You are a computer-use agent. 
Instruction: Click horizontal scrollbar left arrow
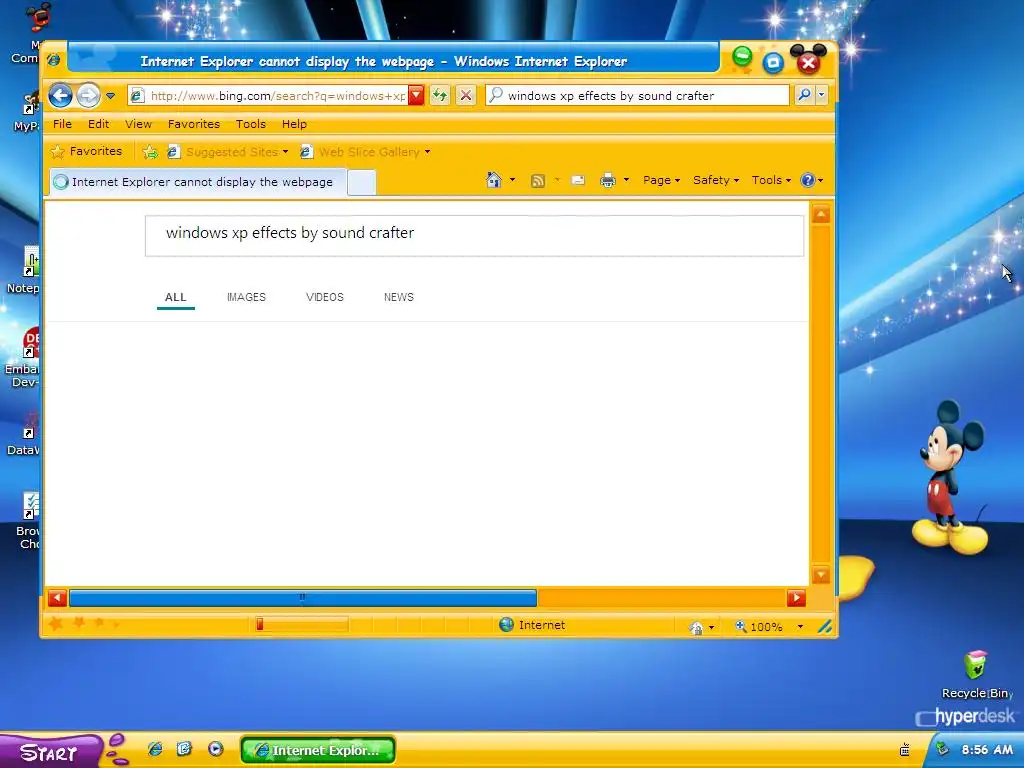[x=57, y=598]
